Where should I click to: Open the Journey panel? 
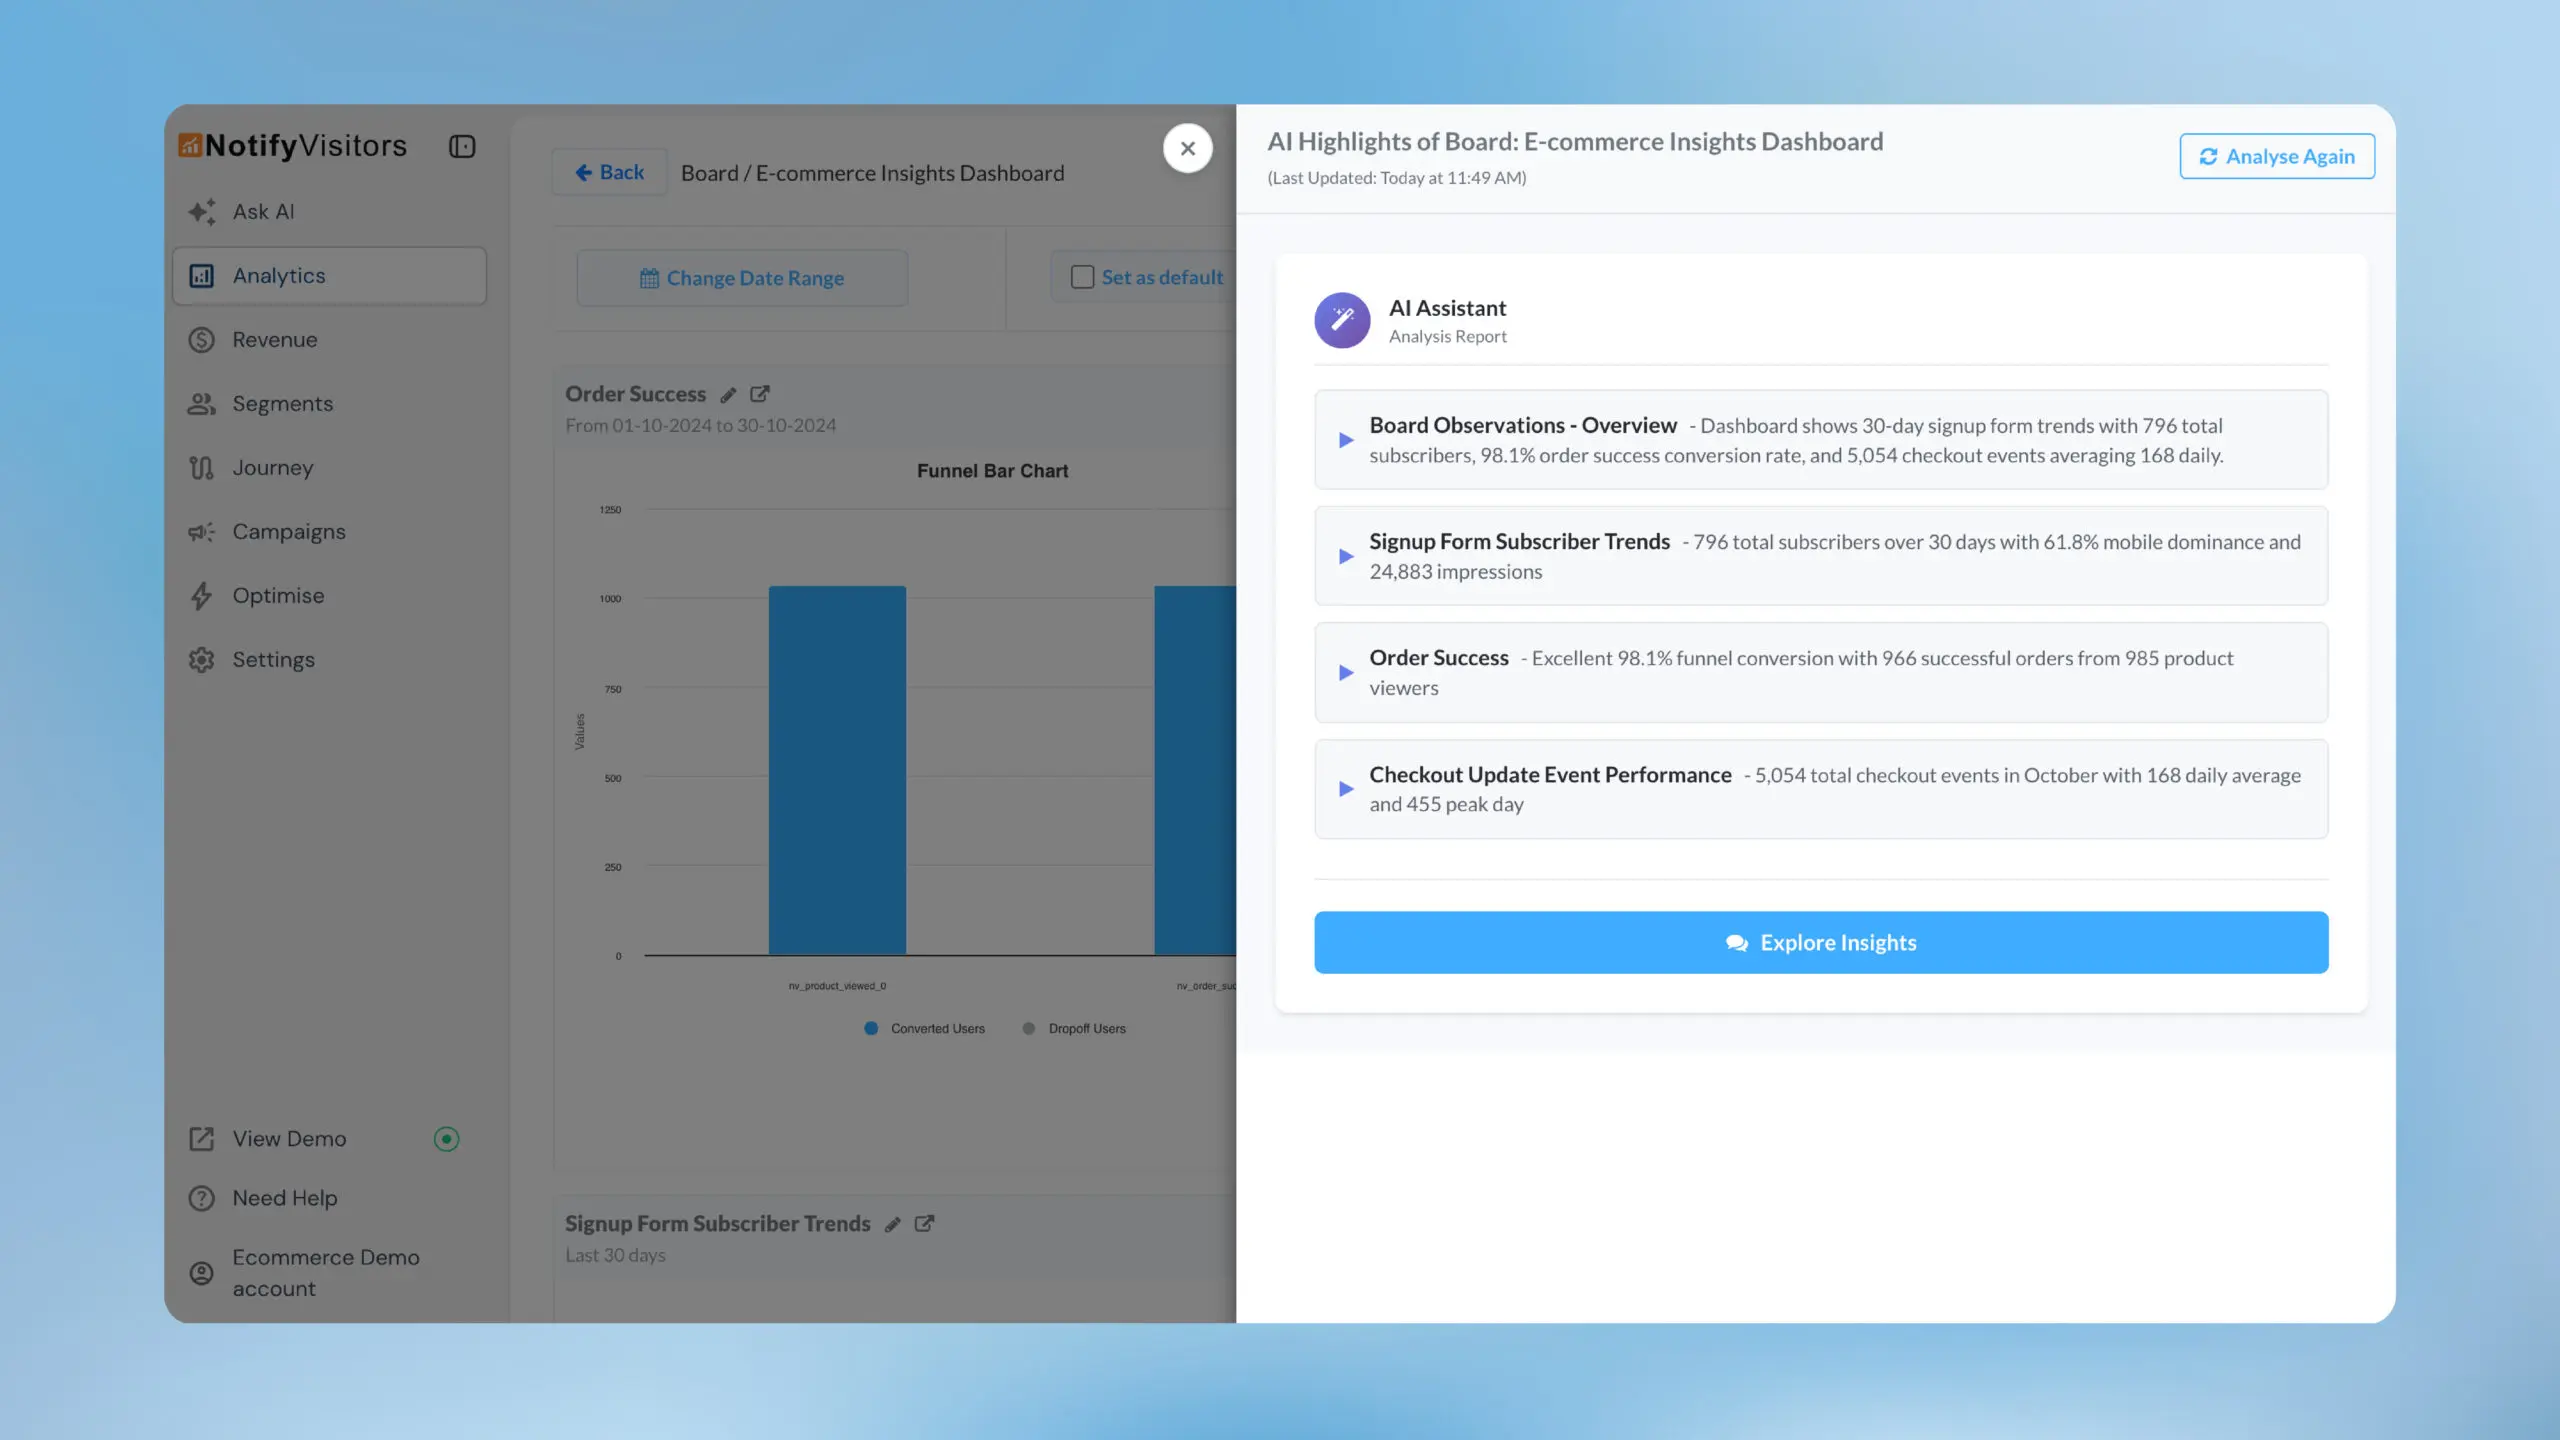point(273,467)
